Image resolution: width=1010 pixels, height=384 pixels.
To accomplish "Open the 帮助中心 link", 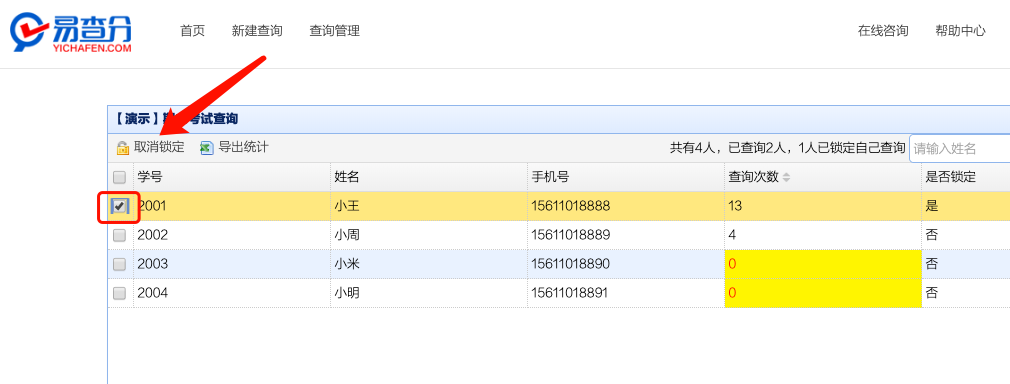I will click(x=960, y=31).
